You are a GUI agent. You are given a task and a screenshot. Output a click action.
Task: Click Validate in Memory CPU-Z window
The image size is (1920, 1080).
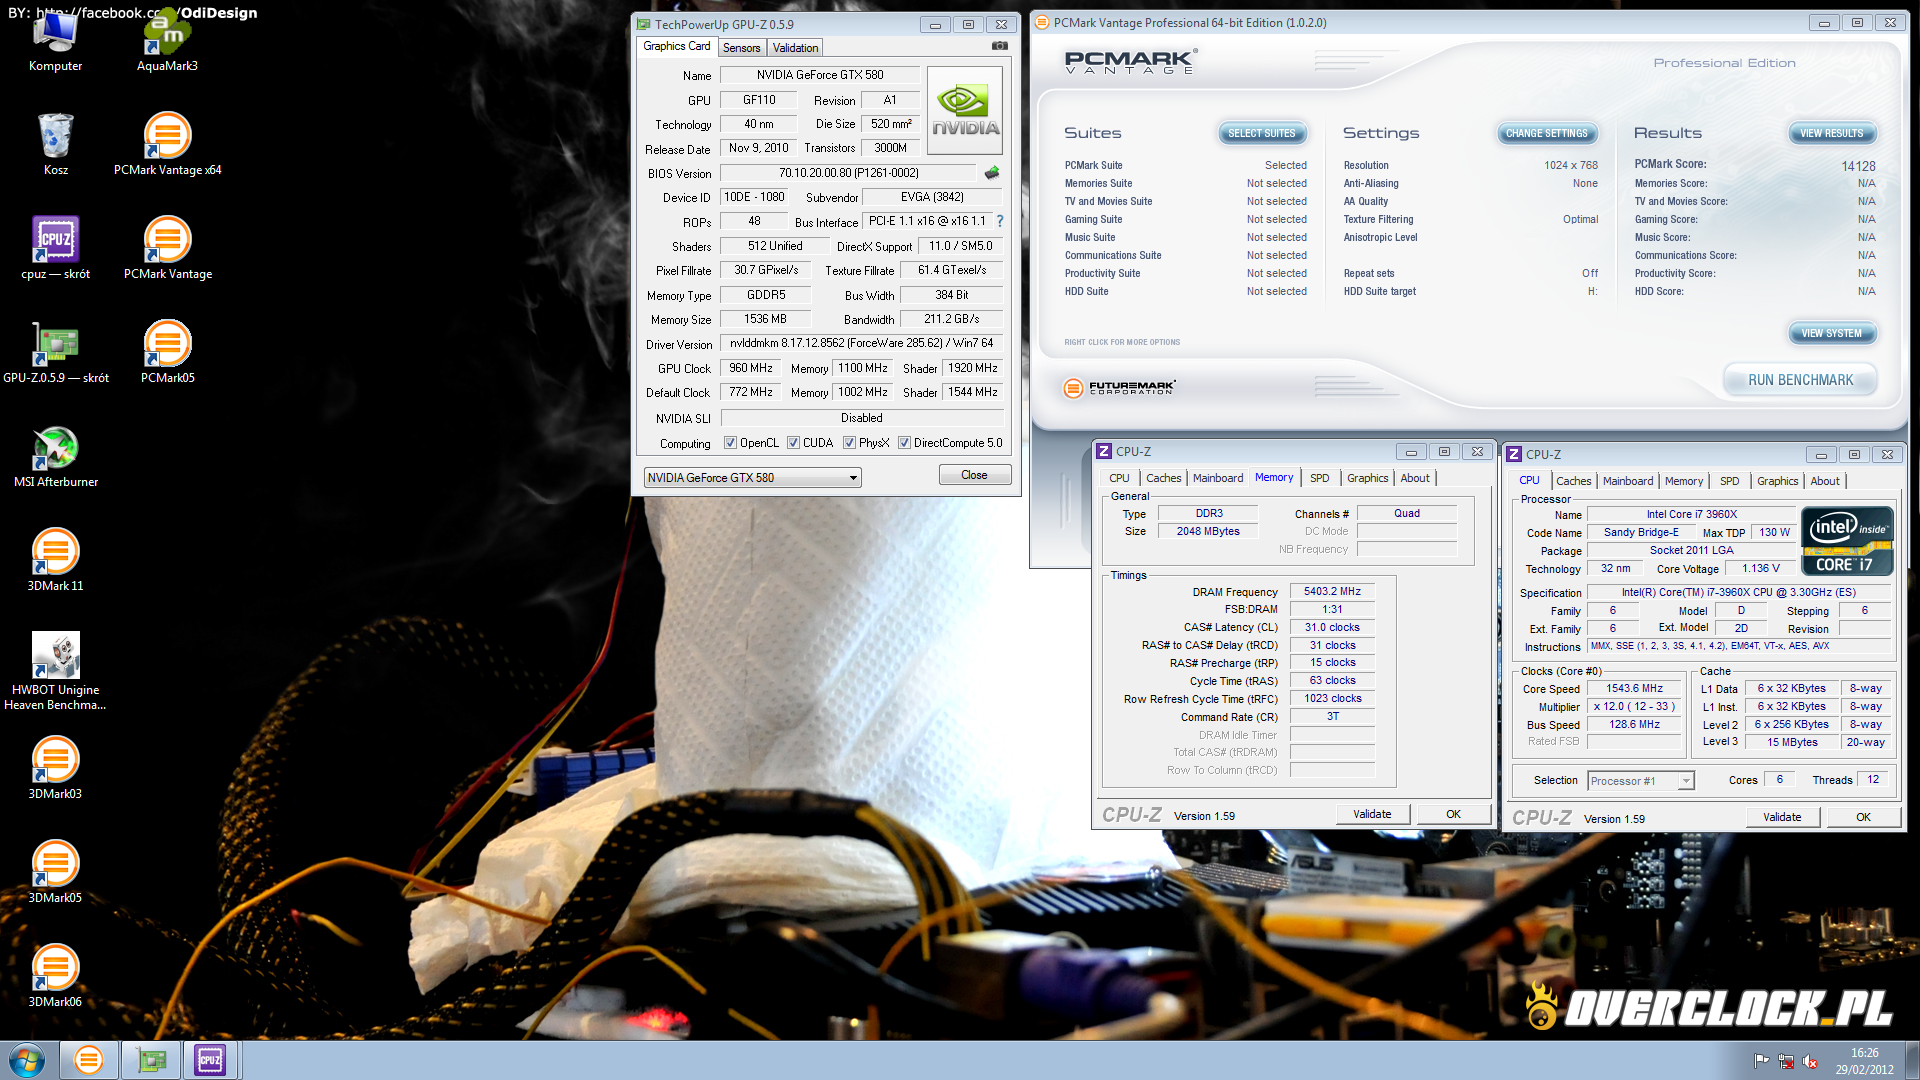[x=1372, y=814]
